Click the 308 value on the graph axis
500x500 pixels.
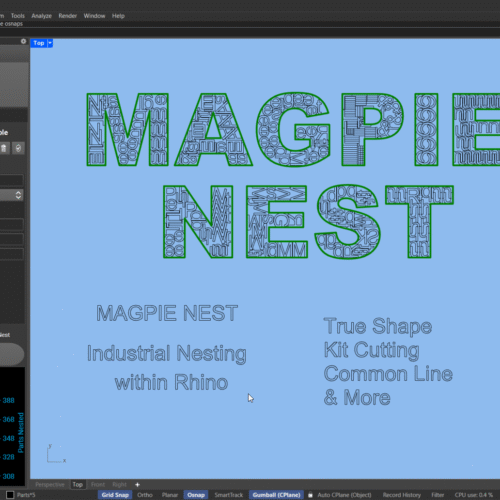8,476
